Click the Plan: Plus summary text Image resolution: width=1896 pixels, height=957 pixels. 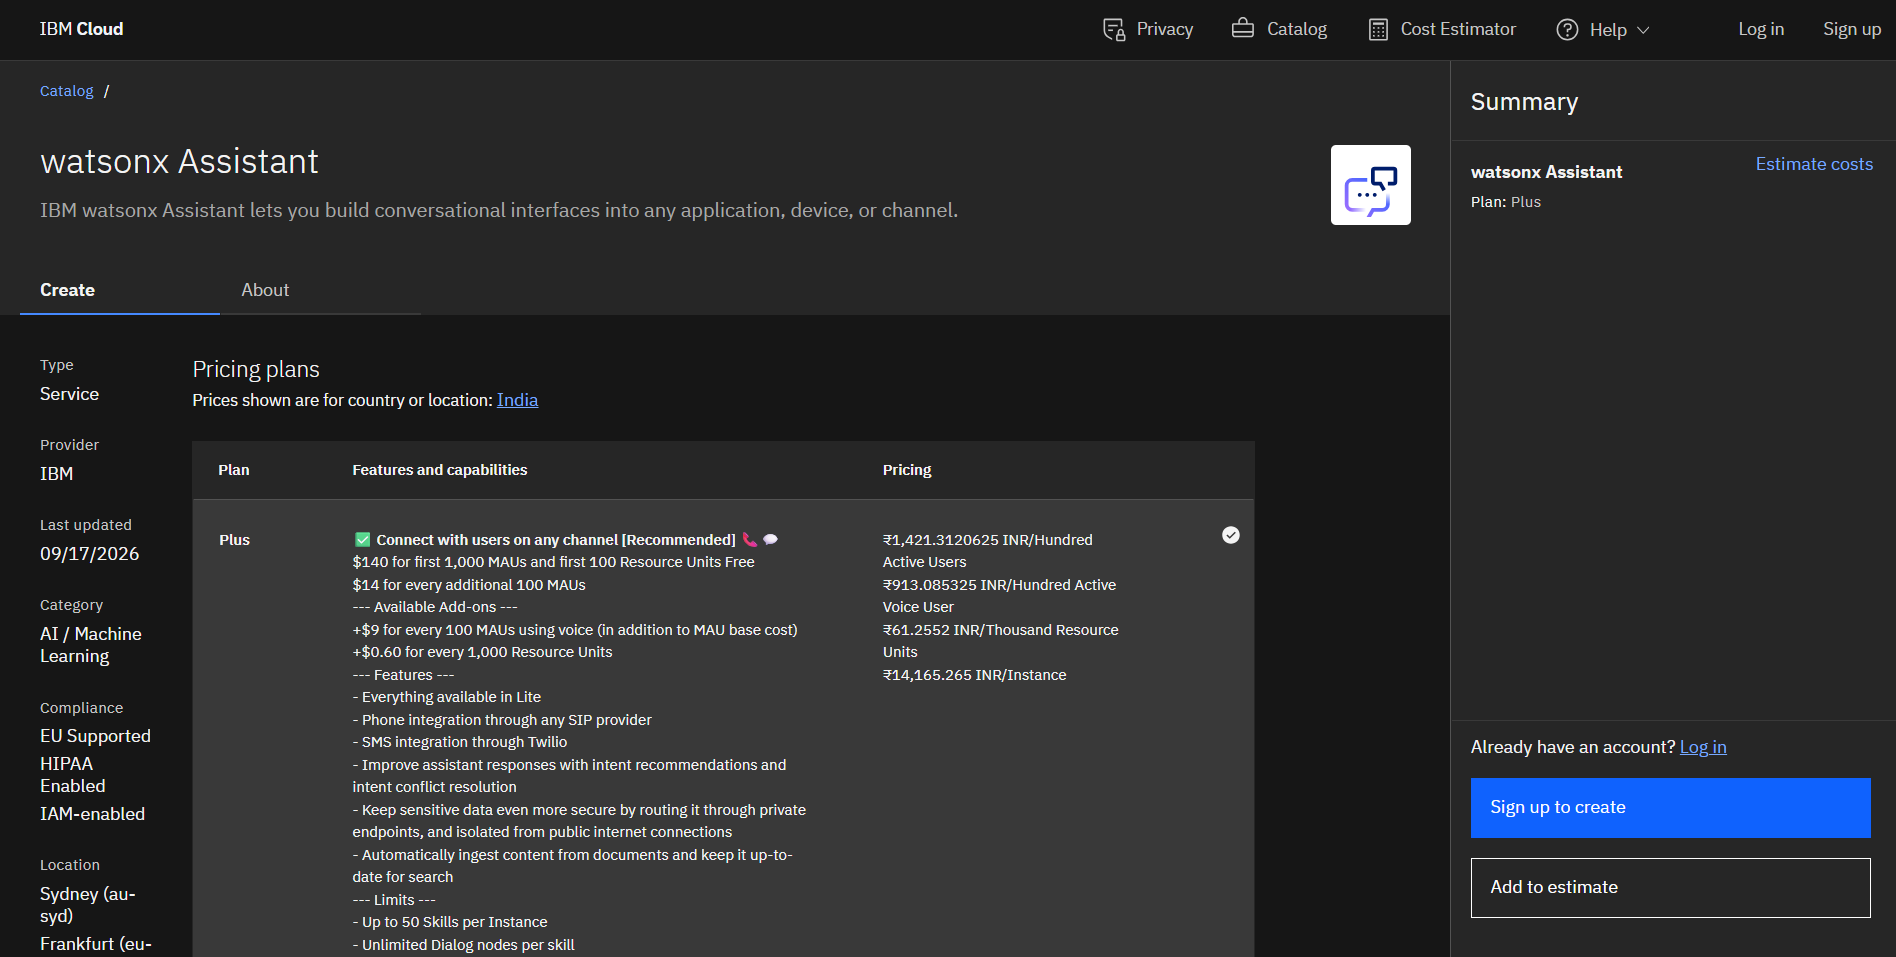tap(1505, 202)
